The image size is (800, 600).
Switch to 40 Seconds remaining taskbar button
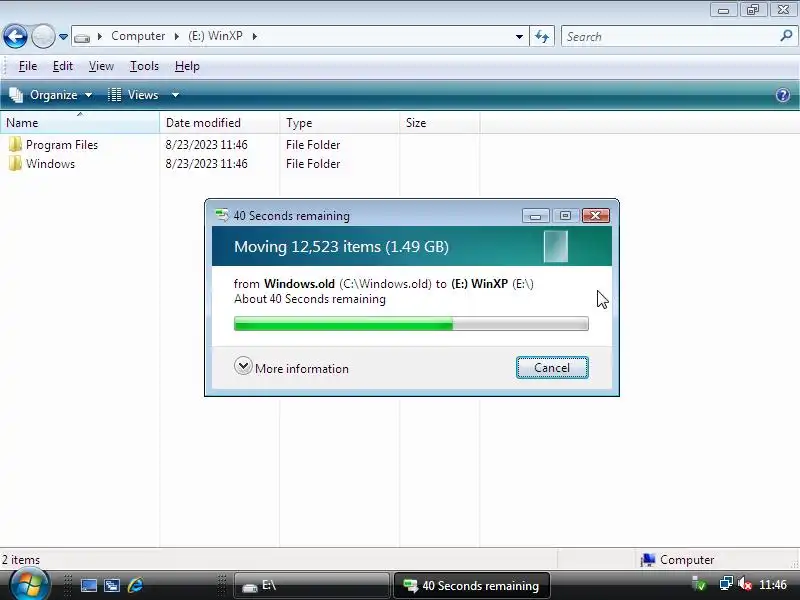coord(471,586)
